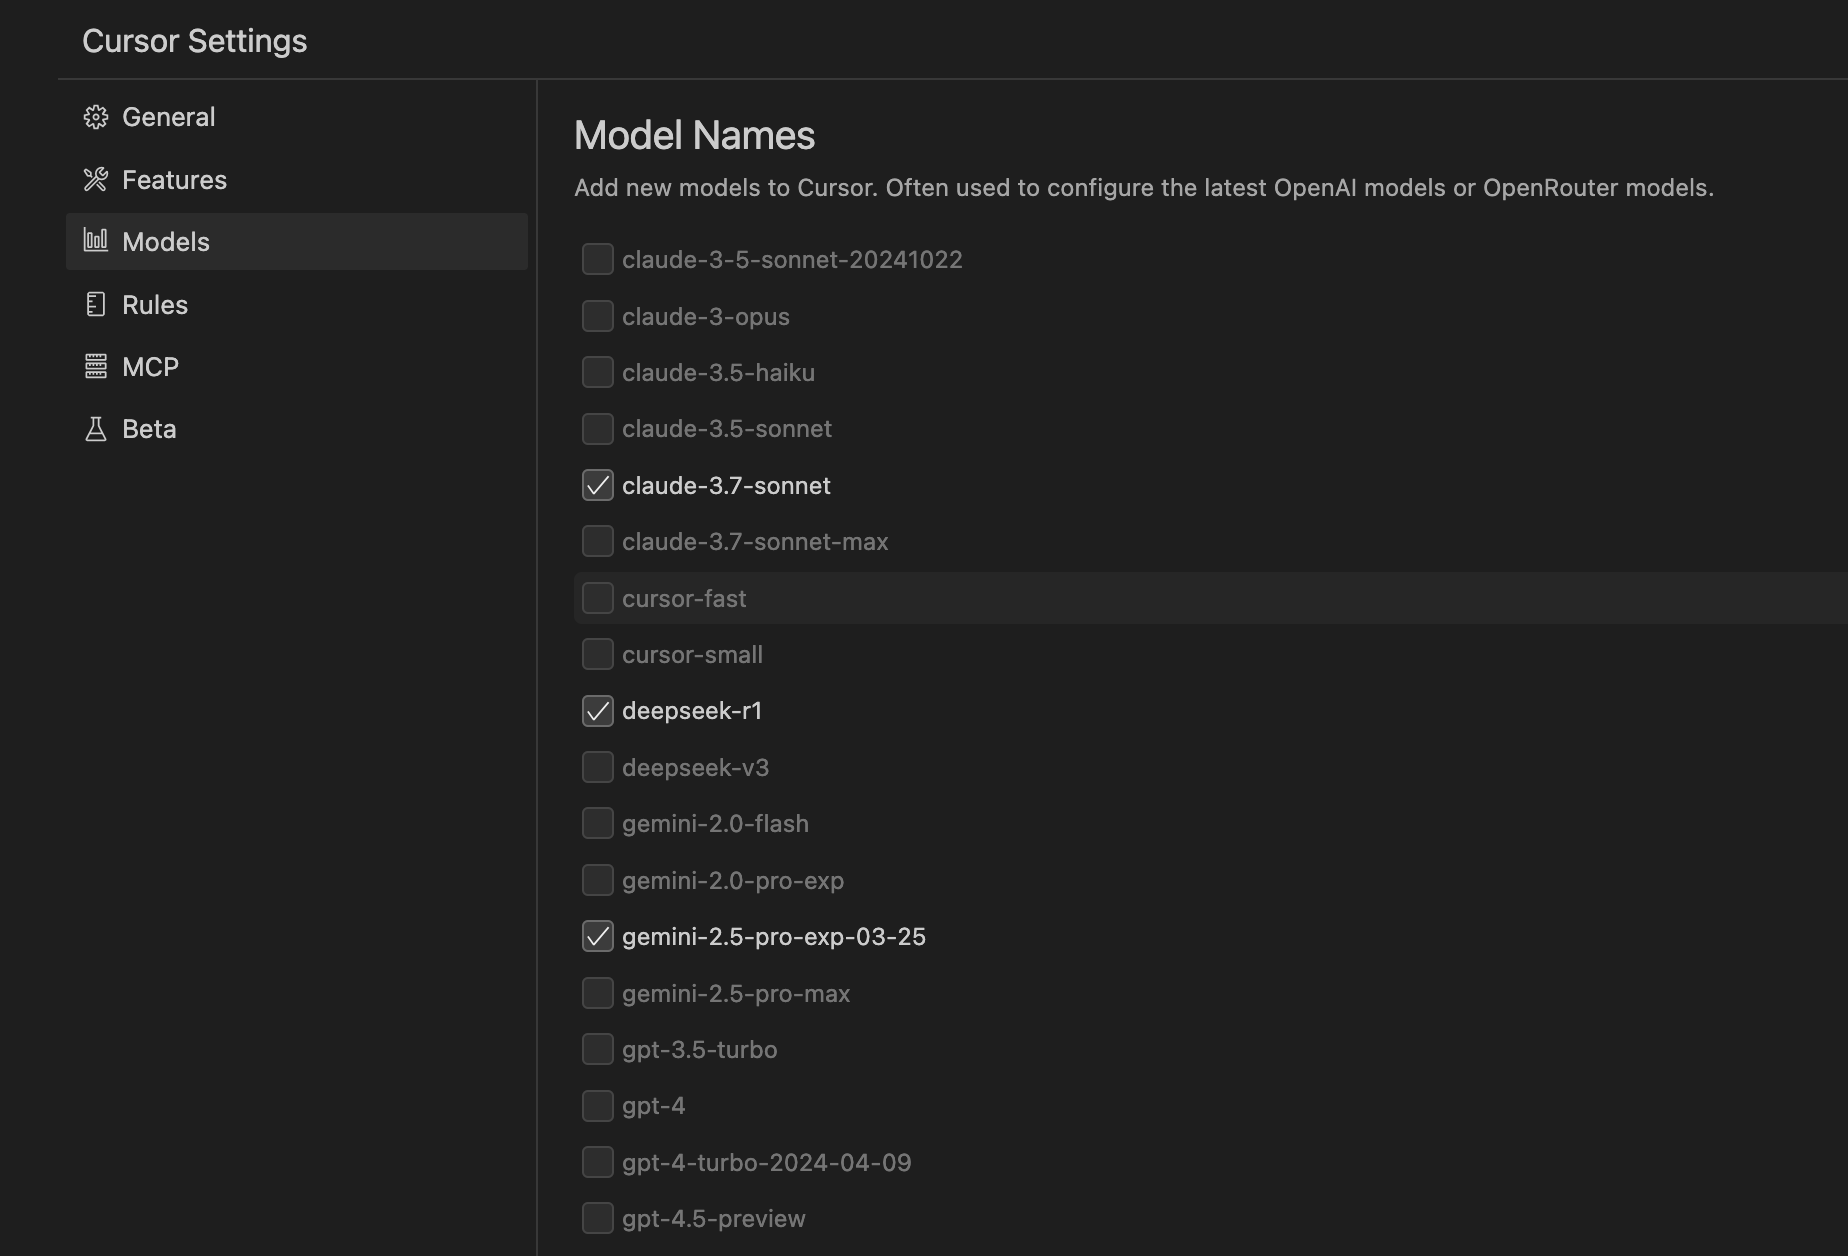Click the Beta flask icon

pyautogui.click(x=96, y=429)
